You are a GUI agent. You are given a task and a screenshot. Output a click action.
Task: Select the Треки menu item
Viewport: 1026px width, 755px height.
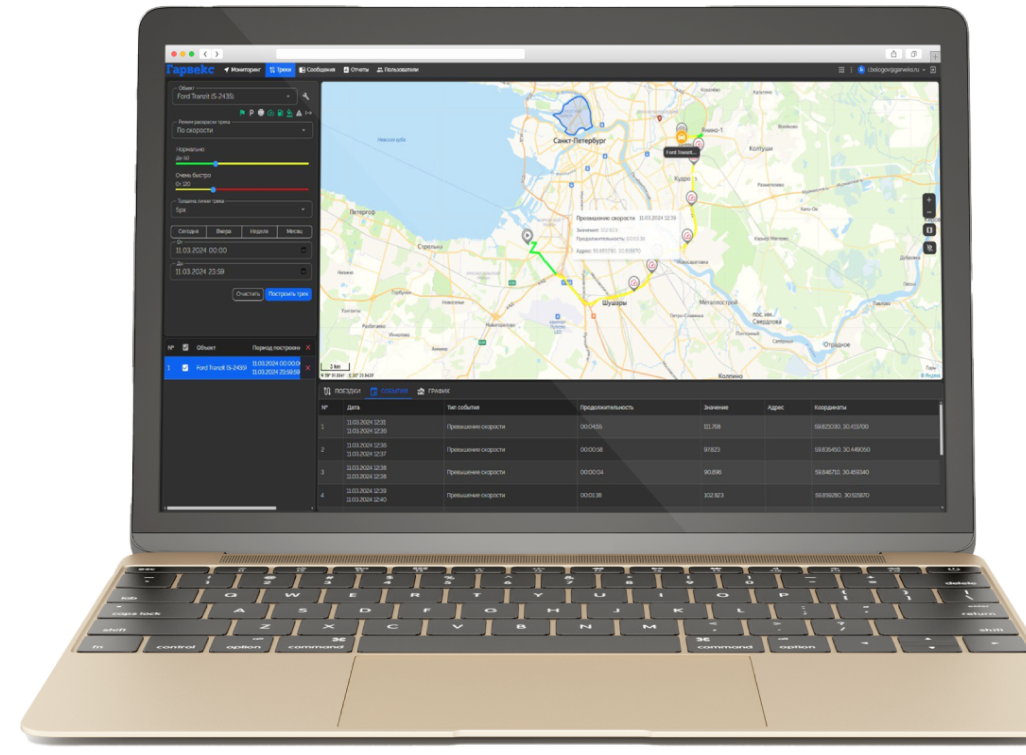tap(281, 69)
